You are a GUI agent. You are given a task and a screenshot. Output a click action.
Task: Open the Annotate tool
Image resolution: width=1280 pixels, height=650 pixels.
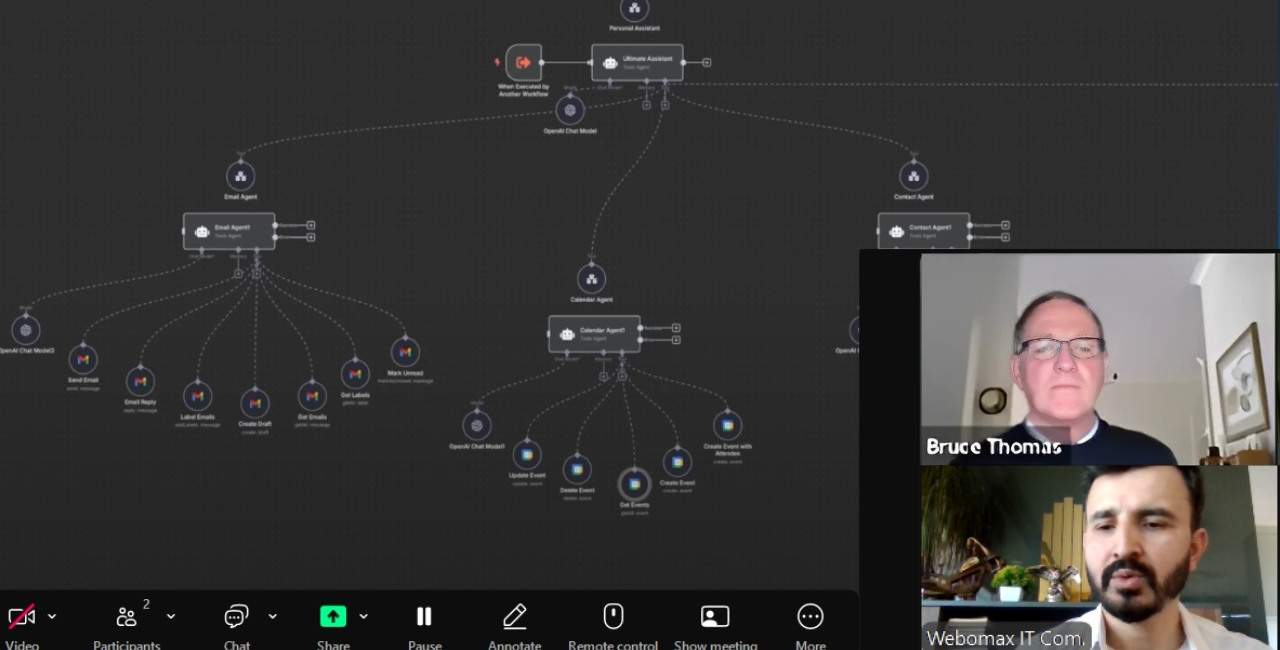tap(515, 627)
